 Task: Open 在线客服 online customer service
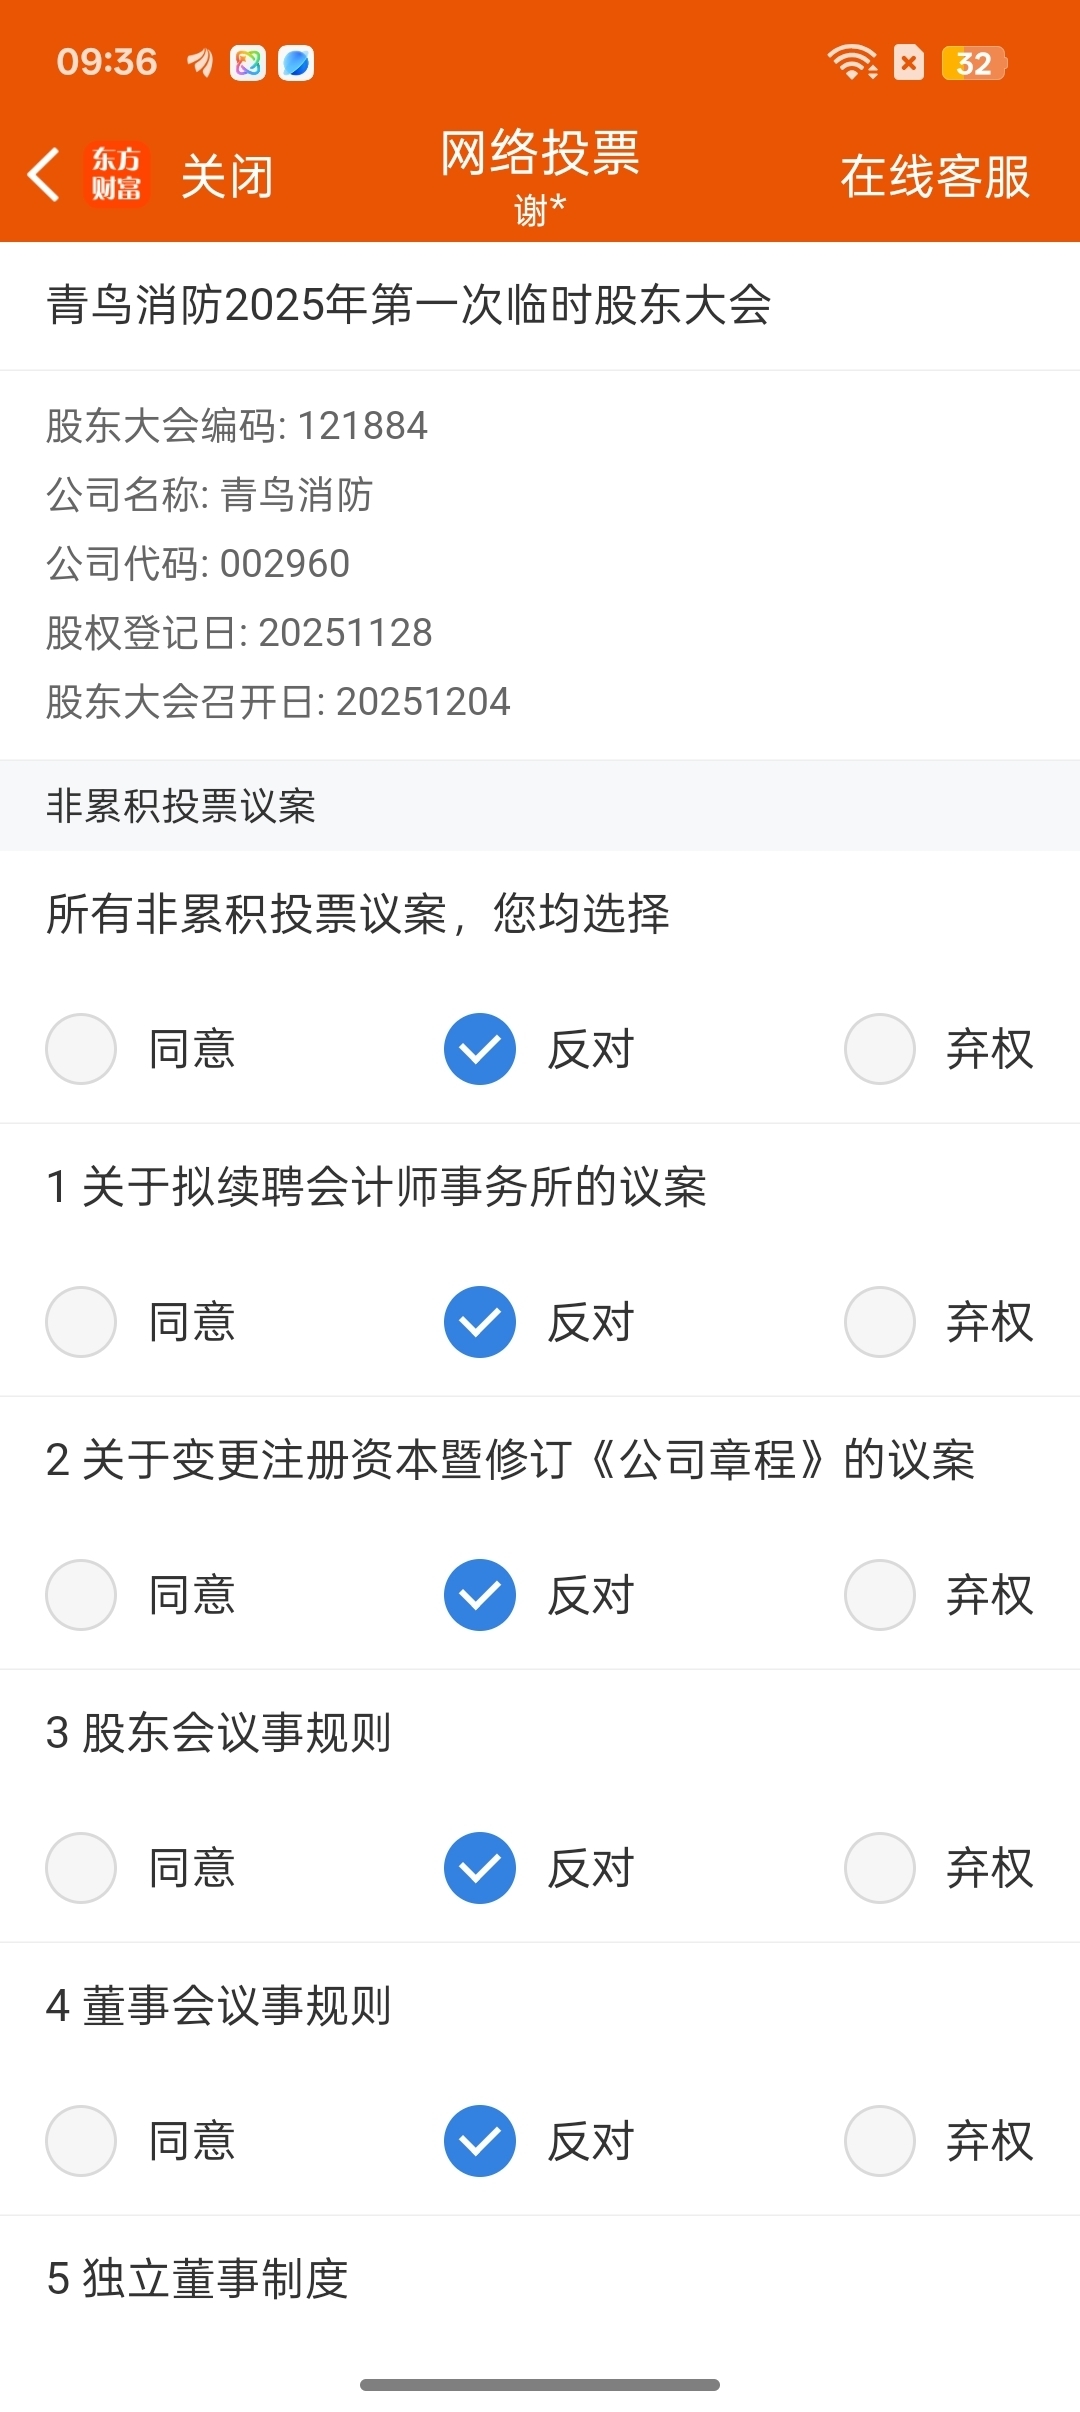[935, 177]
